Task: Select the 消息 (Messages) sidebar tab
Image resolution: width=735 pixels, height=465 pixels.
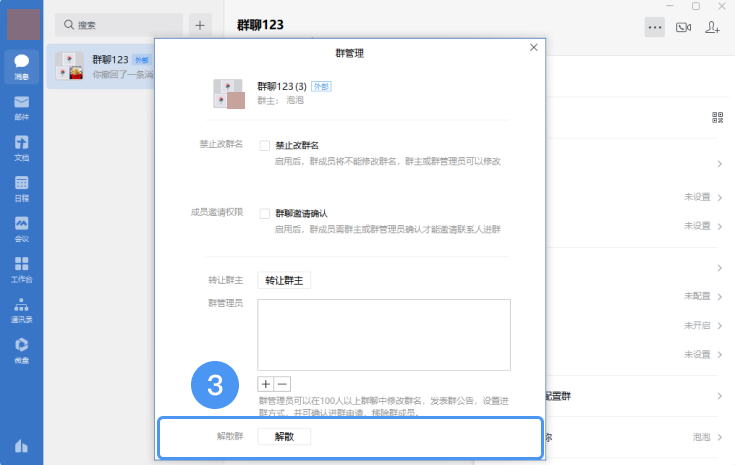Action: [21, 65]
